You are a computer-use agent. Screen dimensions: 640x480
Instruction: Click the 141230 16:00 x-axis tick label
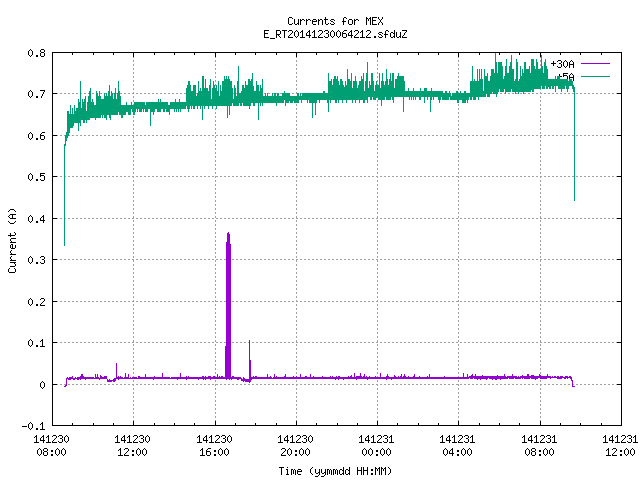point(214,446)
